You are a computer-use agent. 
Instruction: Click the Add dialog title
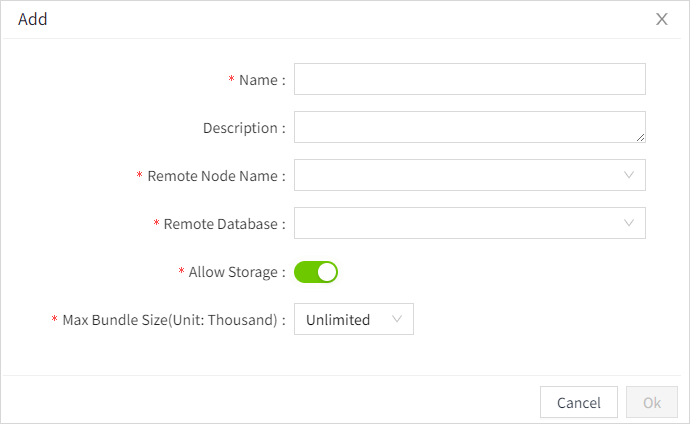click(33, 19)
